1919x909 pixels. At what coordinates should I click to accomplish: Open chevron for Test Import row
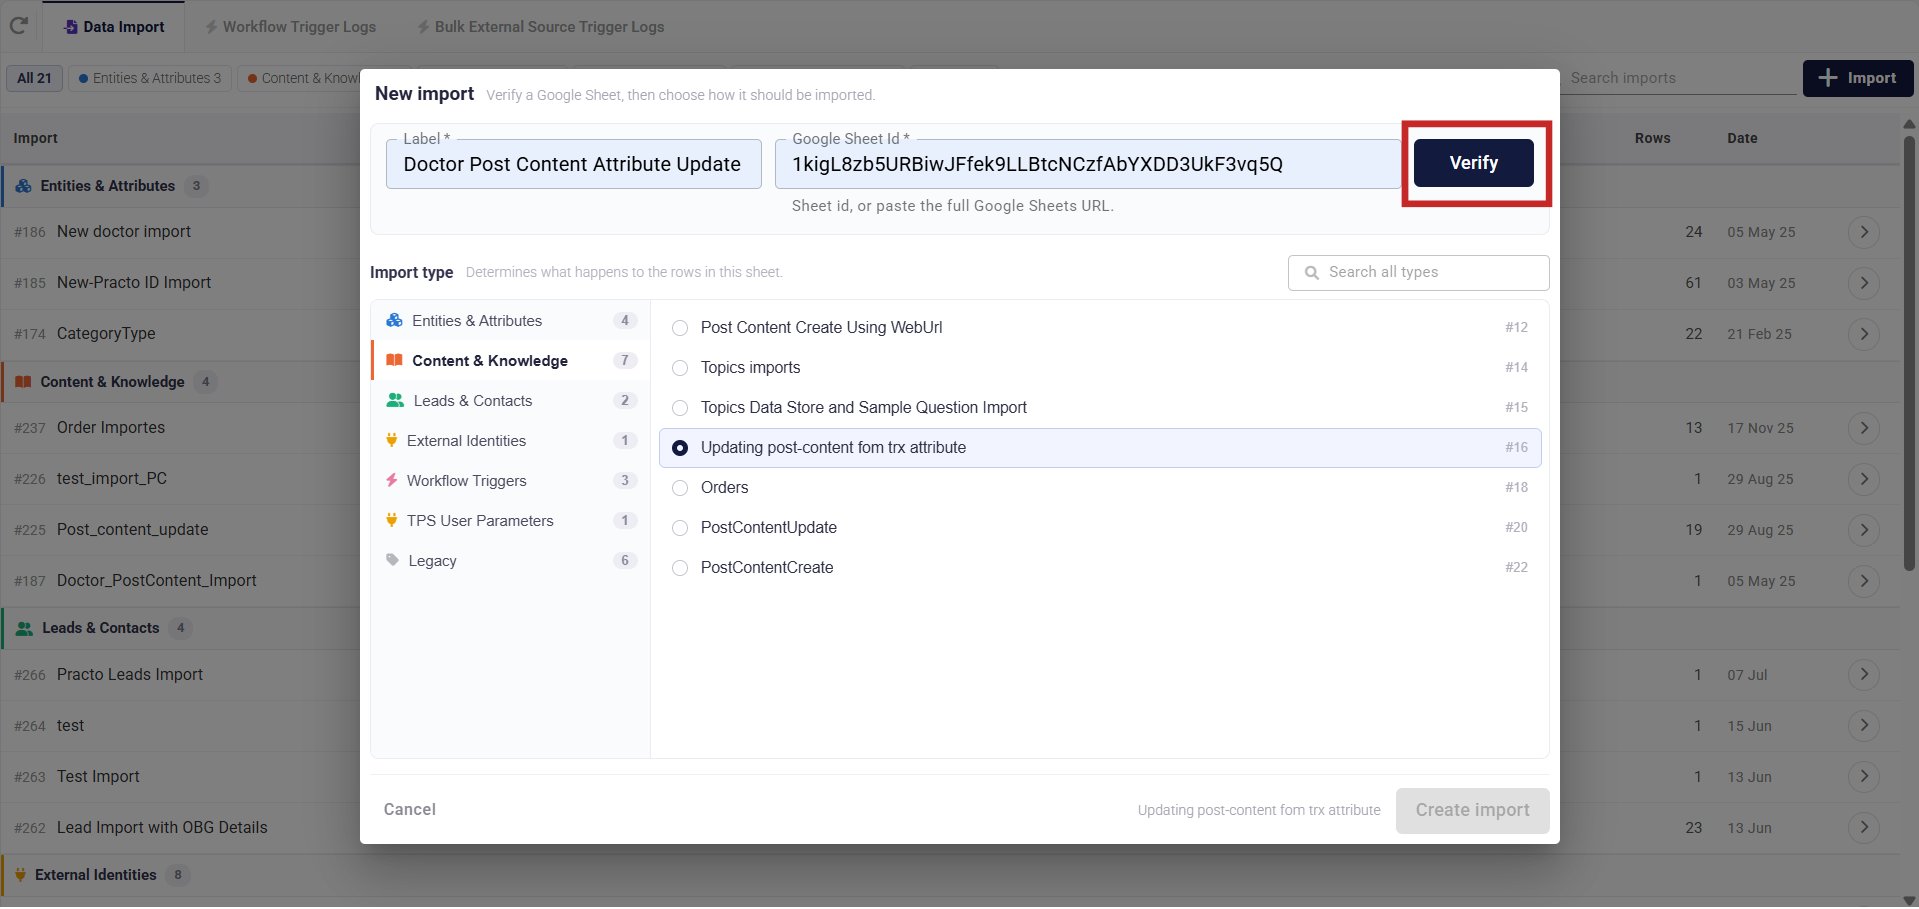pyautogui.click(x=1863, y=777)
